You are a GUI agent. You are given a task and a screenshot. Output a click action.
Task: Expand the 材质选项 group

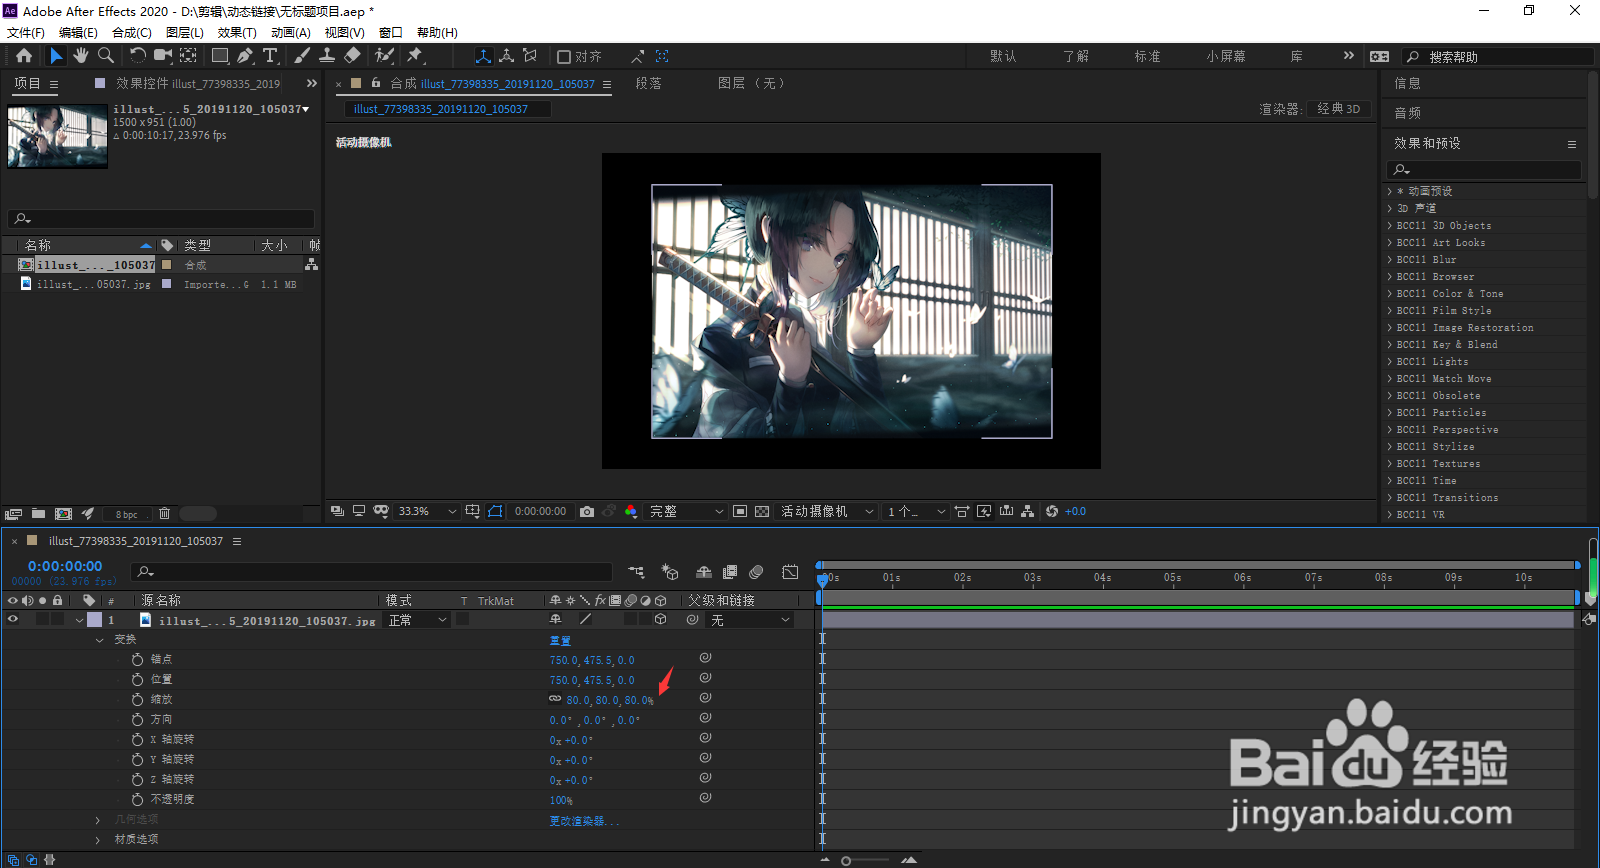click(x=97, y=840)
